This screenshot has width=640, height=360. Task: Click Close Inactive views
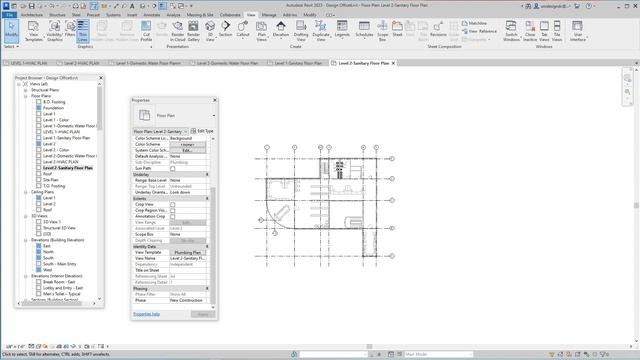pyautogui.click(x=530, y=31)
